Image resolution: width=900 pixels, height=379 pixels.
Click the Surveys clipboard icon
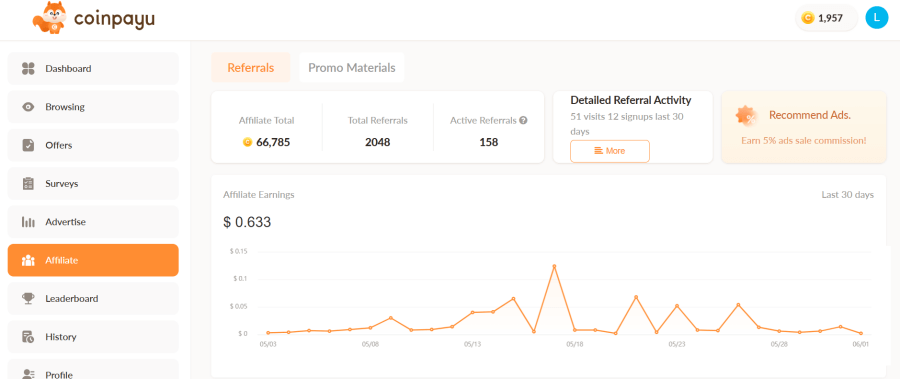pos(28,184)
